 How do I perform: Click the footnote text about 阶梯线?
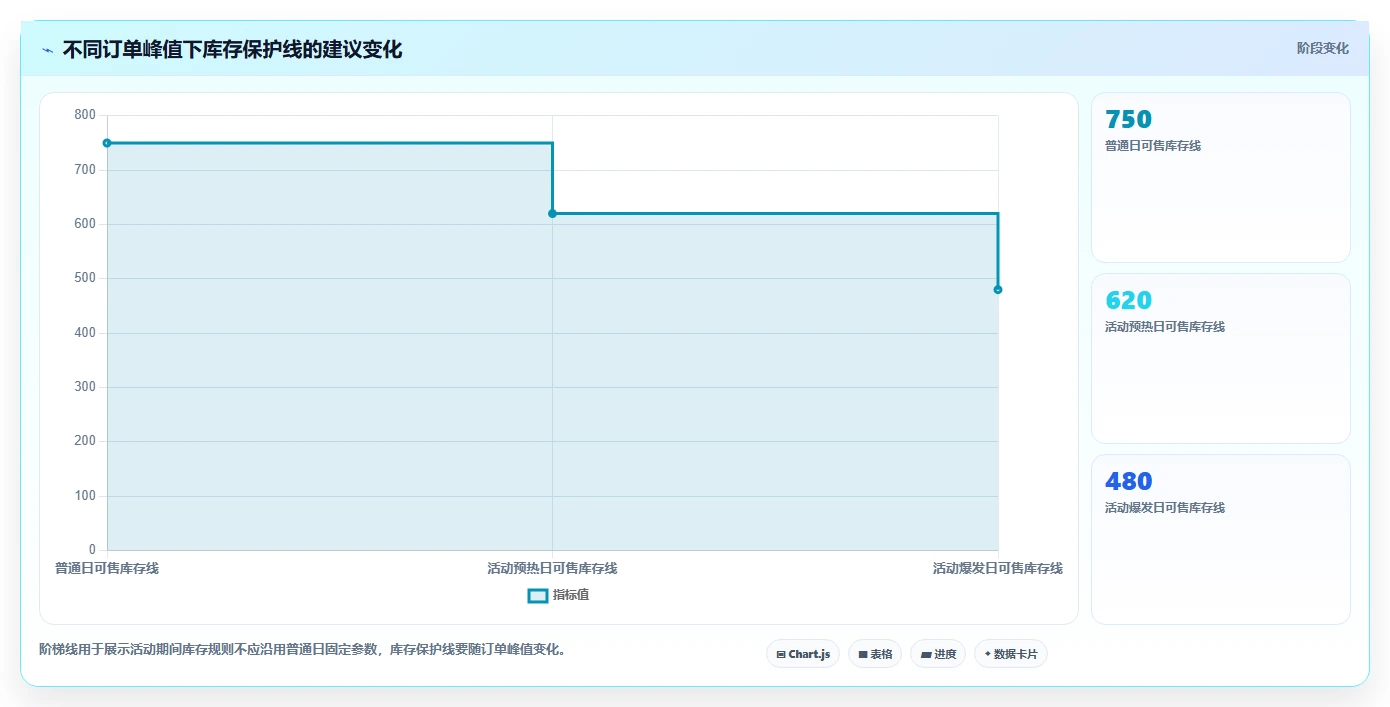tap(304, 649)
